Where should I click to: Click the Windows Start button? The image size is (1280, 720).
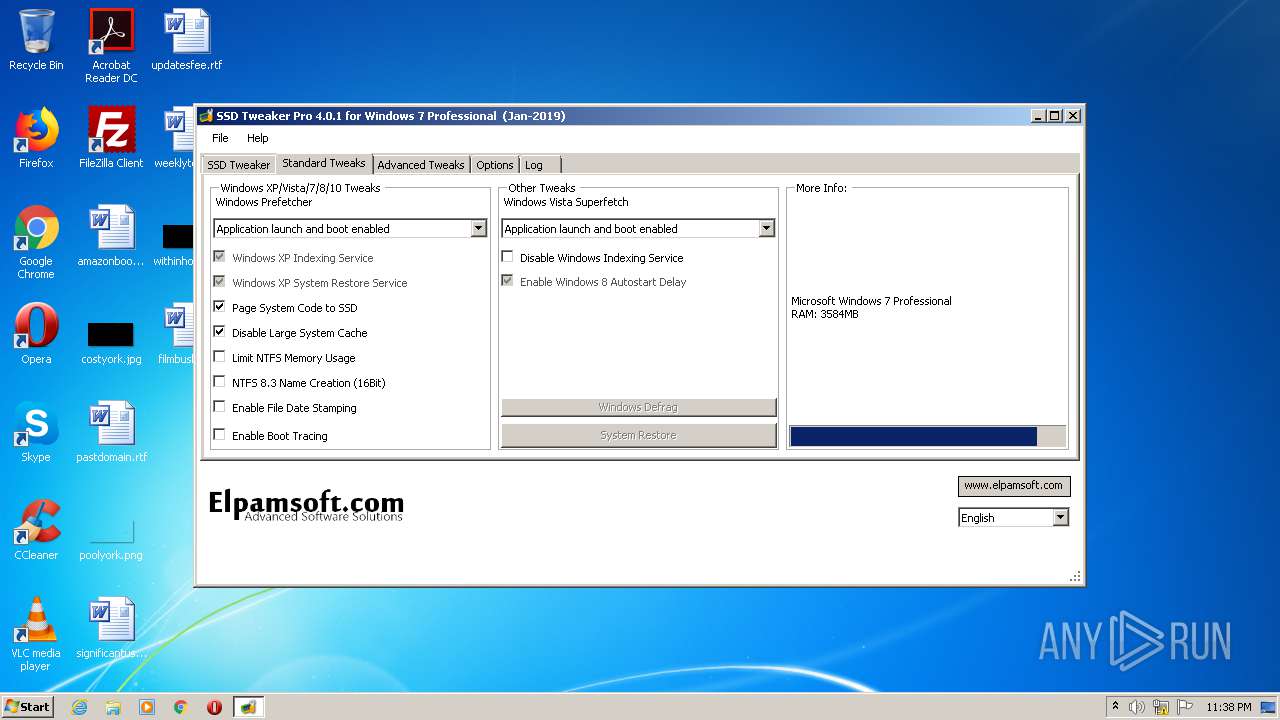tap(28, 707)
